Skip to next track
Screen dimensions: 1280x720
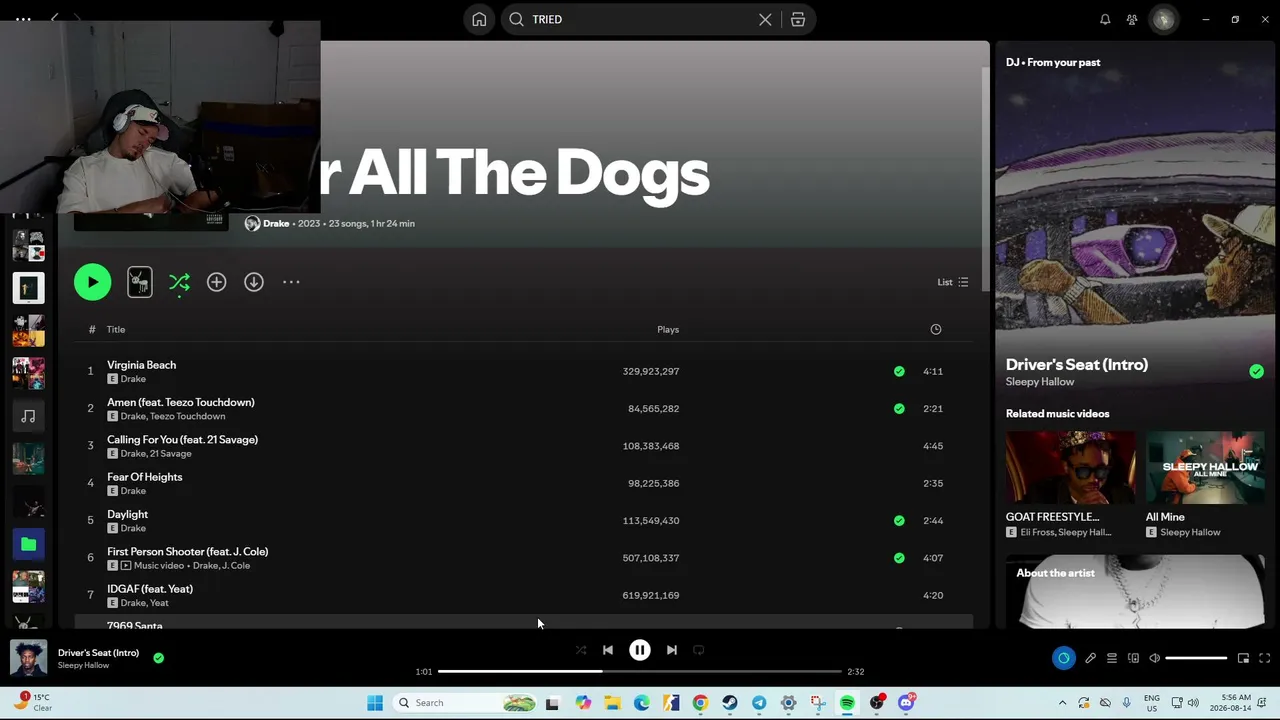672,650
